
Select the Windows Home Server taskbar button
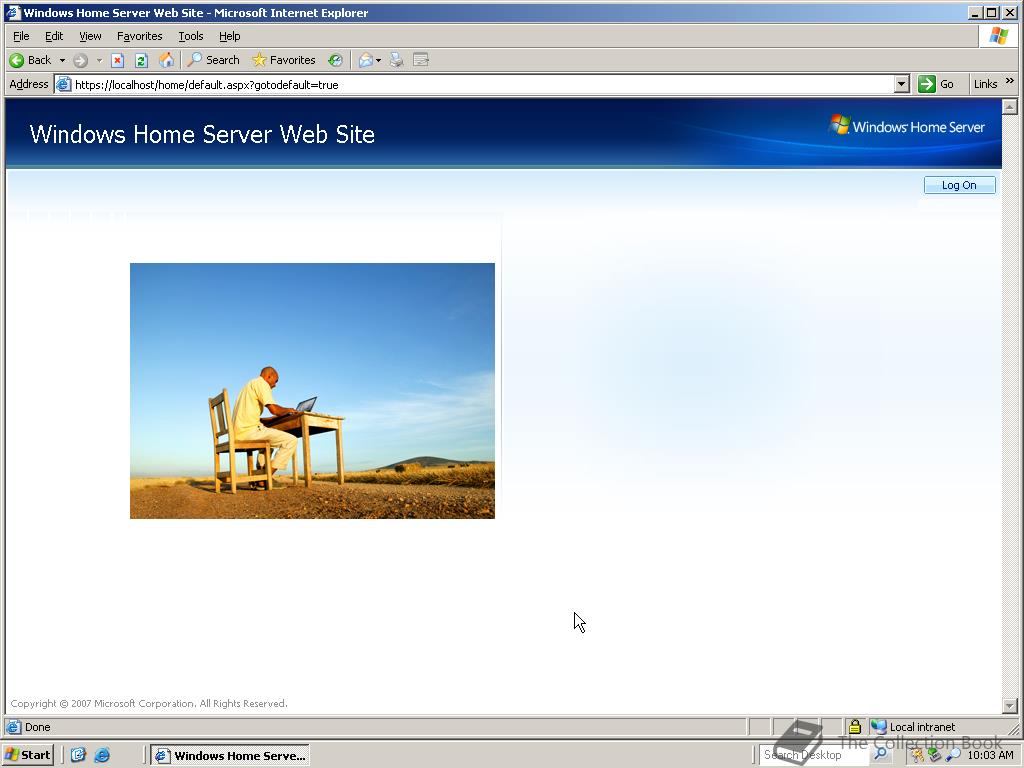click(x=230, y=756)
